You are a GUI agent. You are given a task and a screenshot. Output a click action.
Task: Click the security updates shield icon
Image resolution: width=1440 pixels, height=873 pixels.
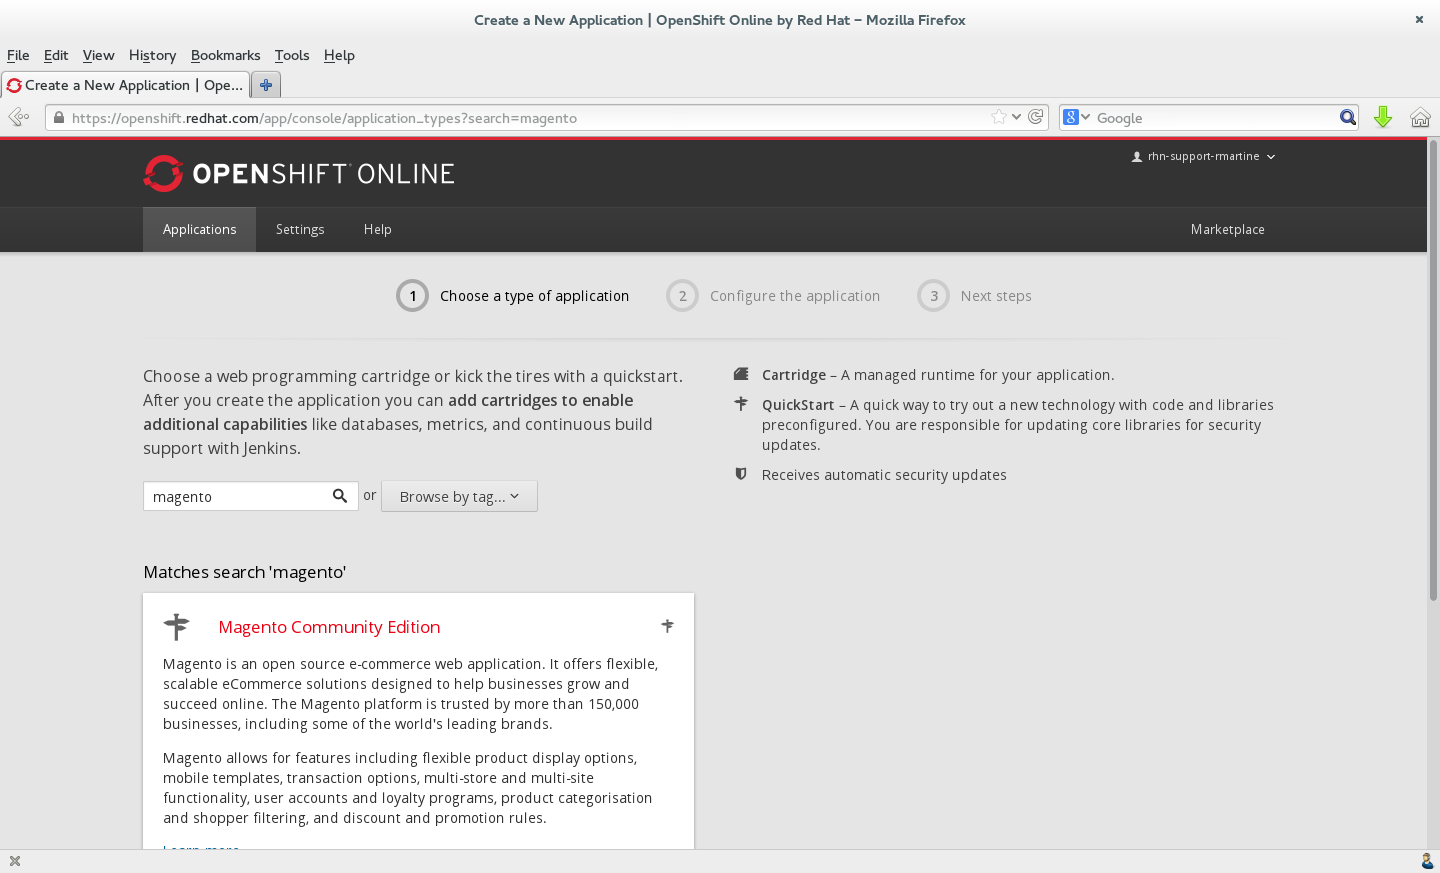[x=741, y=474]
